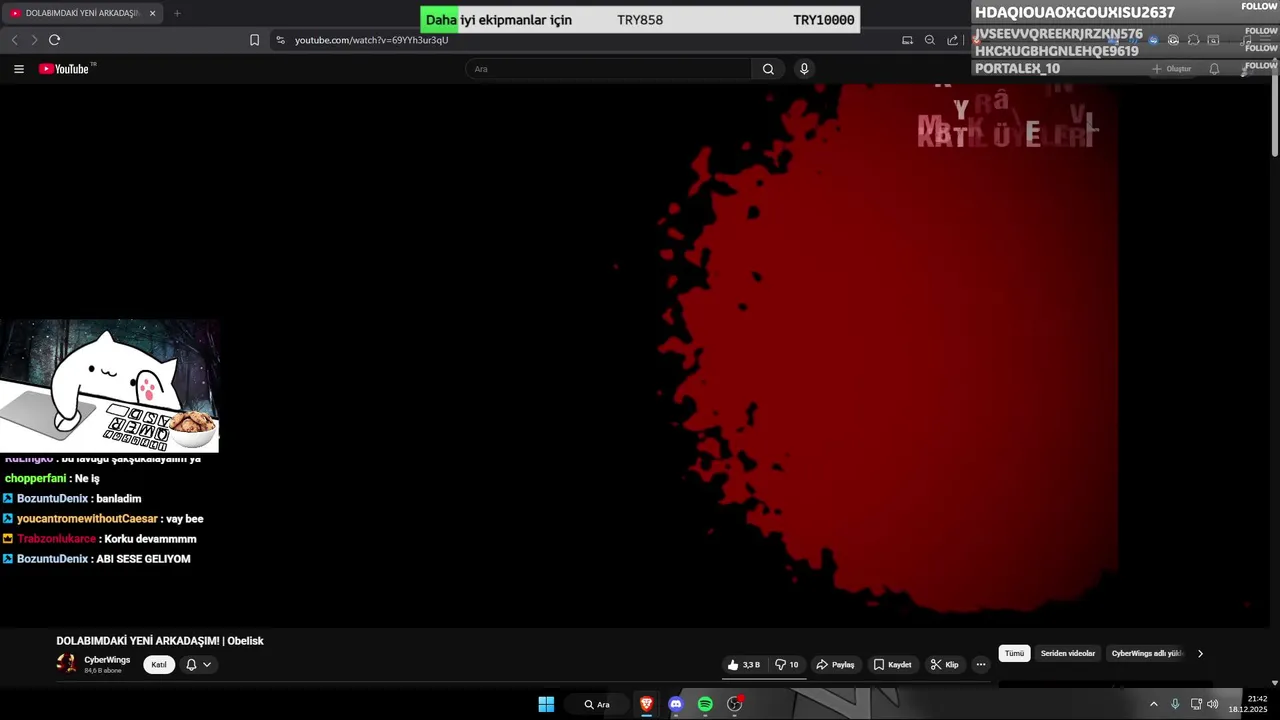
Task: Go back using the browser back arrow
Action: tap(14, 40)
